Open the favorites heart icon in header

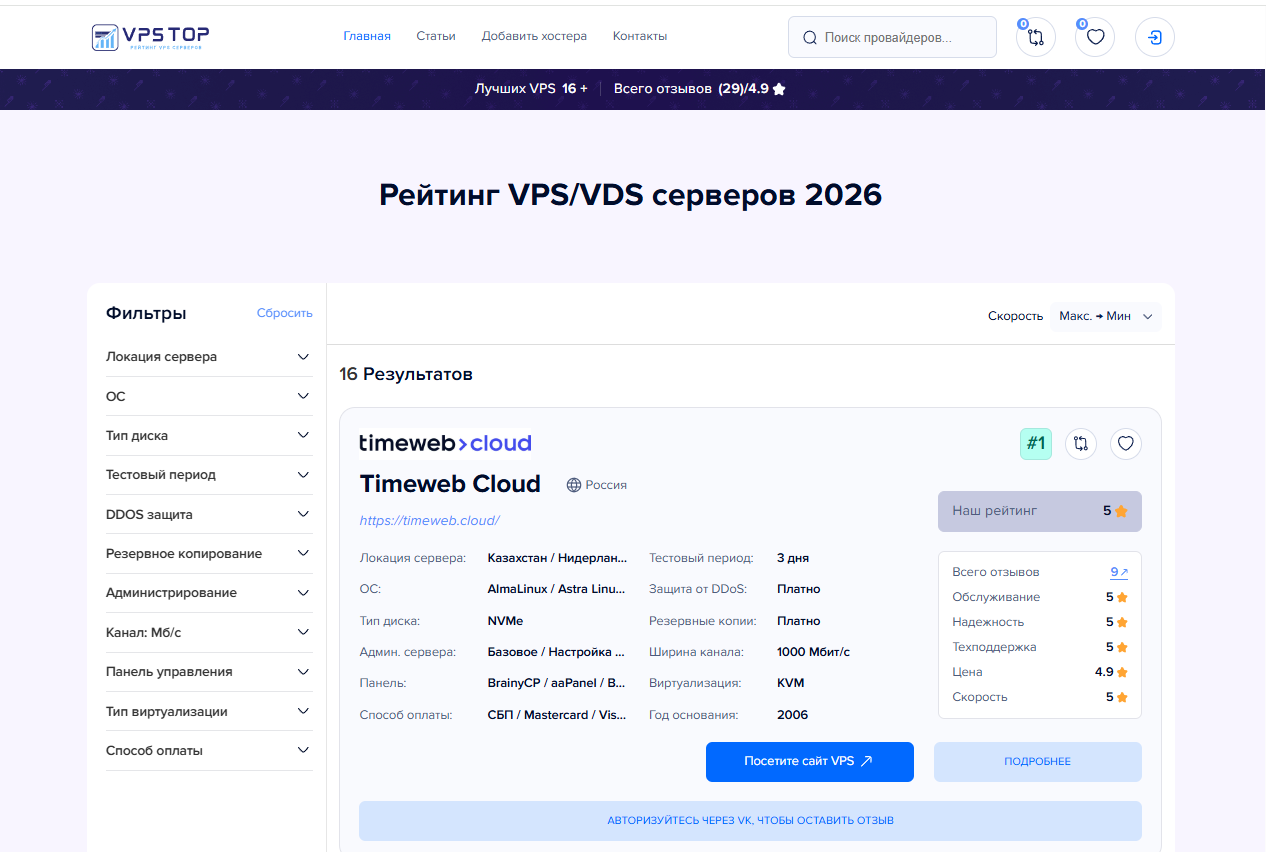click(1095, 37)
